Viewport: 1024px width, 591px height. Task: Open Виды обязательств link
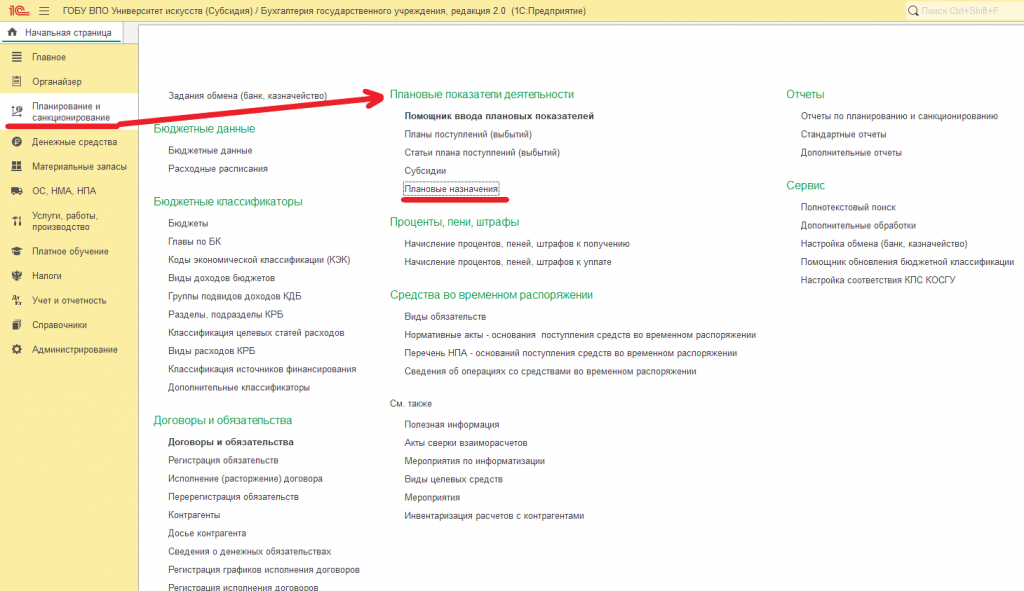[445, 316]
